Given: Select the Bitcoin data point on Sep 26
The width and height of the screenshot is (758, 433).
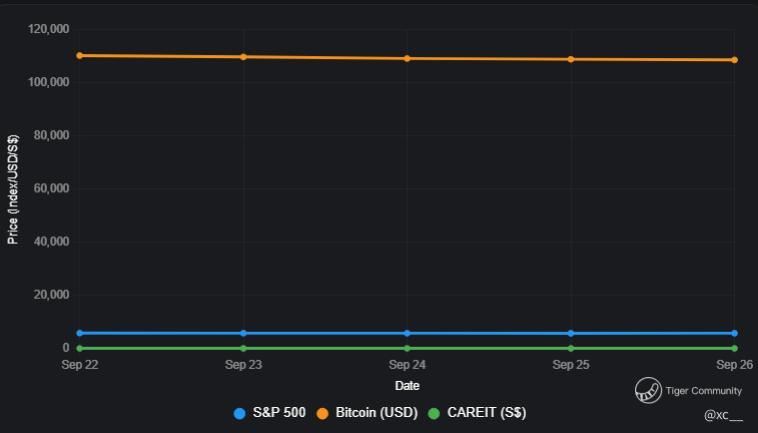Looking at the screenshot, I should 734,60.
